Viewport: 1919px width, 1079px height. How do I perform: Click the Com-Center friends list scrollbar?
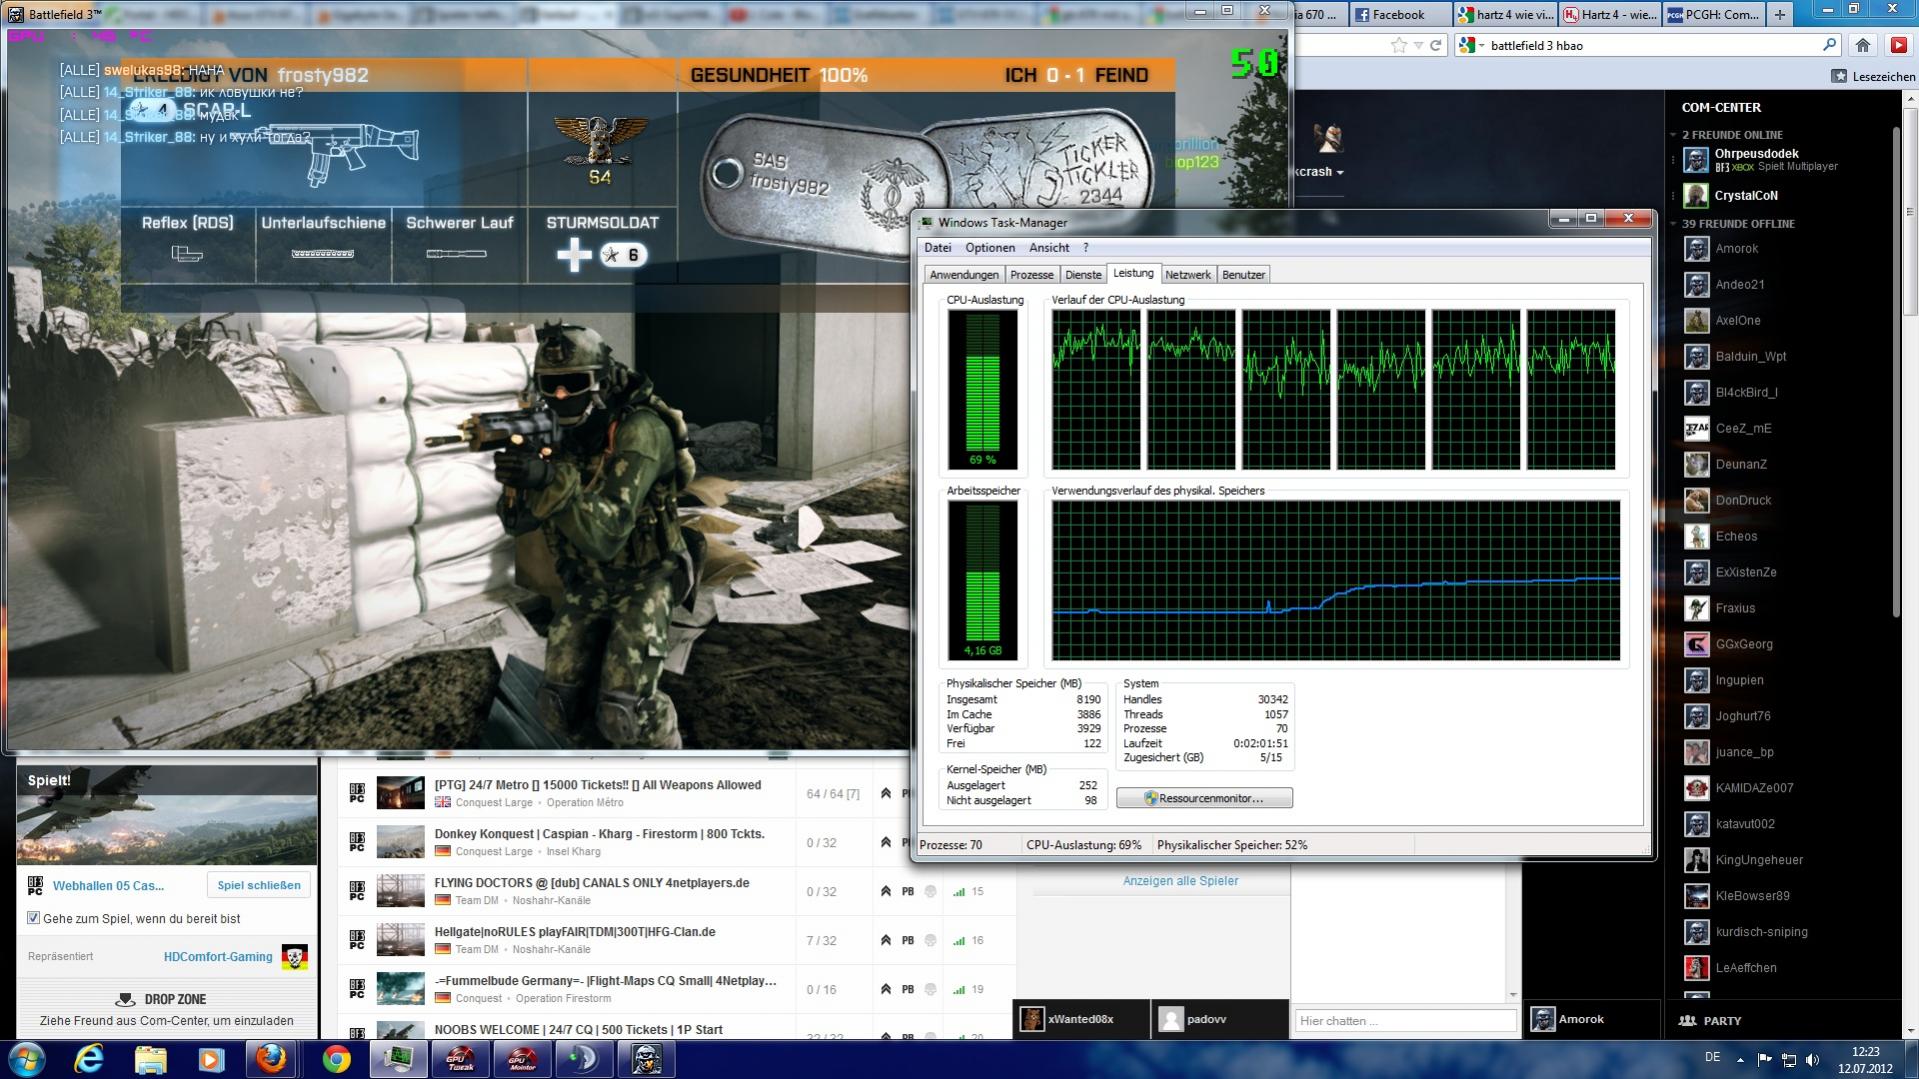(1894, 370)
